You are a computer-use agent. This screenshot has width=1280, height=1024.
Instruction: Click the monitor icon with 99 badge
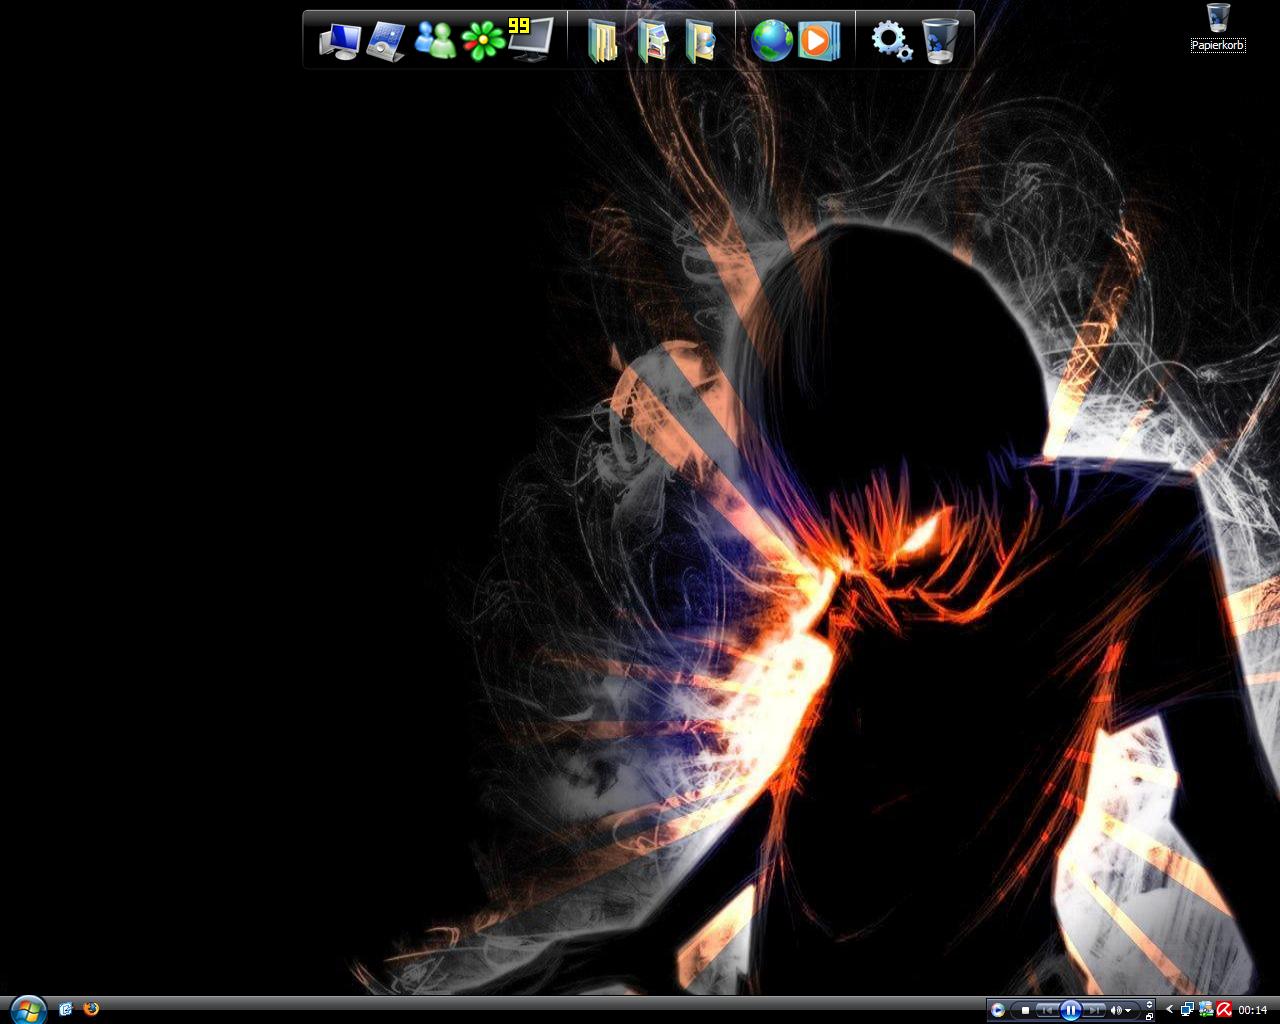click(531, 39)
